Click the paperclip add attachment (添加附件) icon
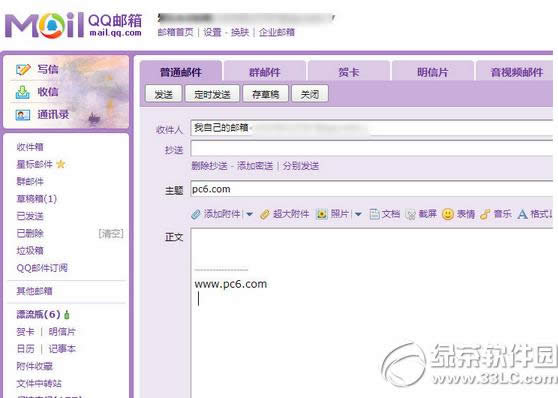Viewport: 558px width, 398px height. [x=196, y=214]
